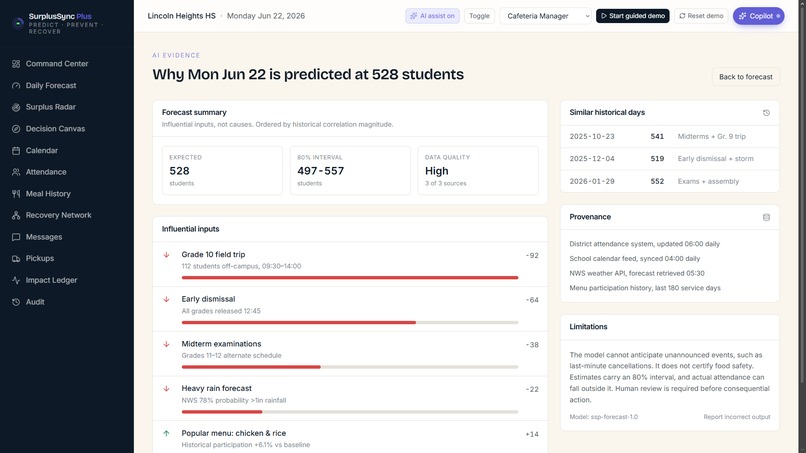
Task: Click the +14 impact value
Action: click(532, 434)
